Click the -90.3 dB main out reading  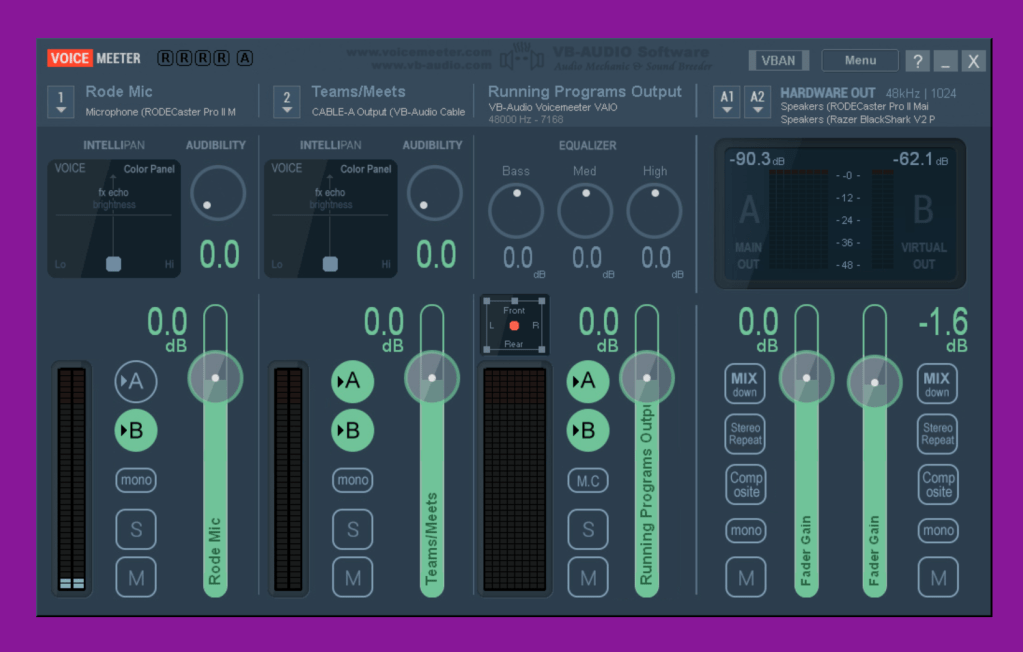(x=757, y=160)
